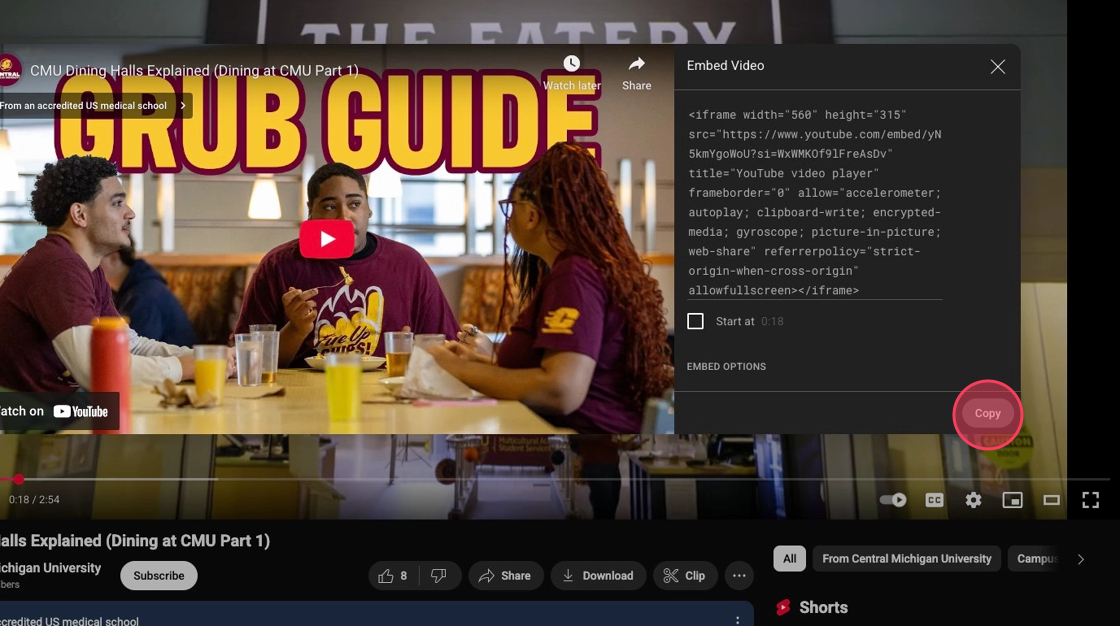Click the Shorts section icon
The height and width of the screenshot is (626, 1120).
[x=783, y=607]
